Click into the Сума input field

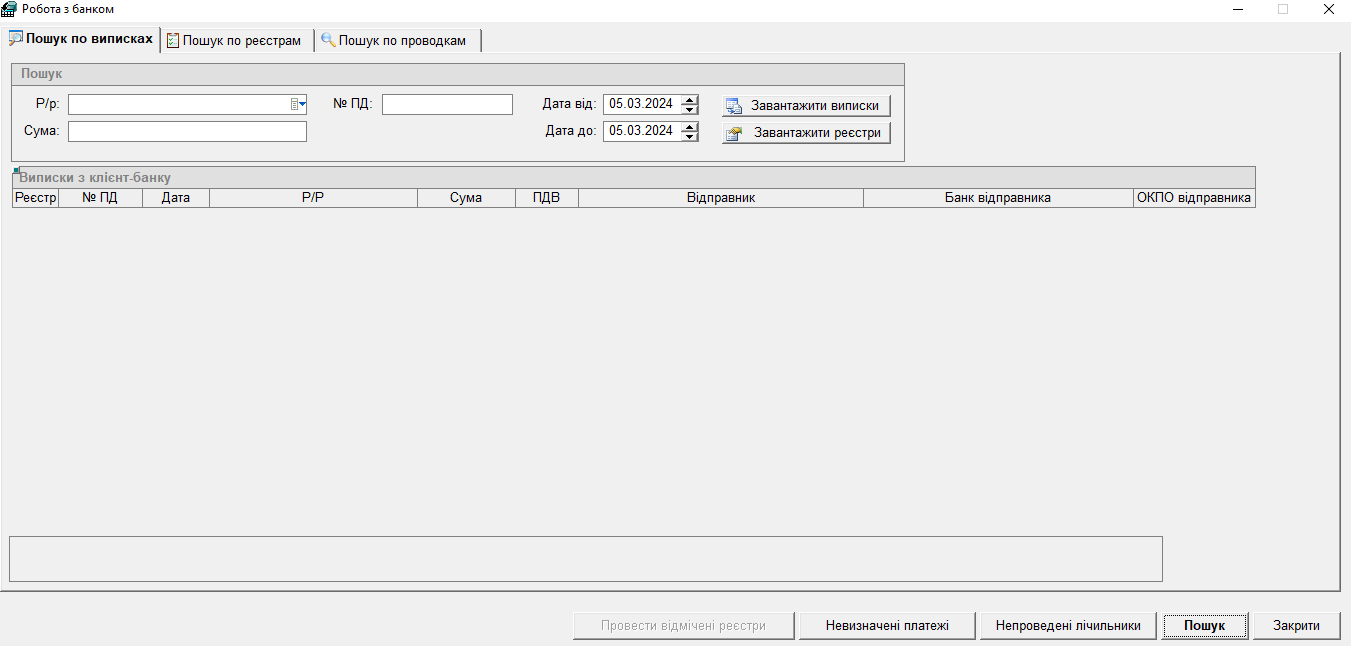187,132
